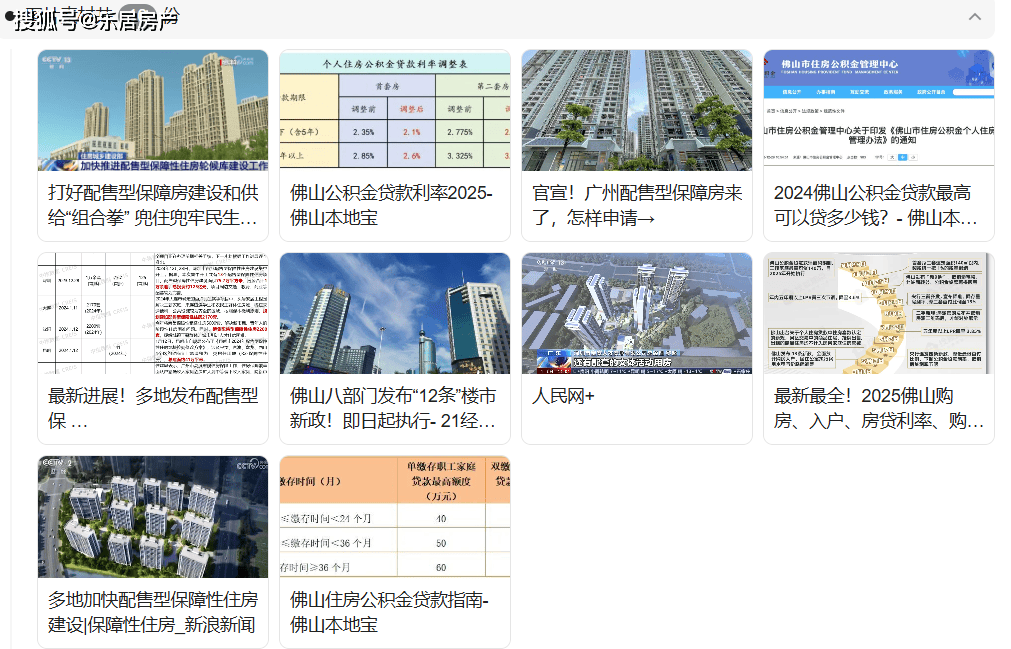Open the 佛山住房公积金贷款指南 title link
The image size is (1011, 649).
(x=389, y=612)
